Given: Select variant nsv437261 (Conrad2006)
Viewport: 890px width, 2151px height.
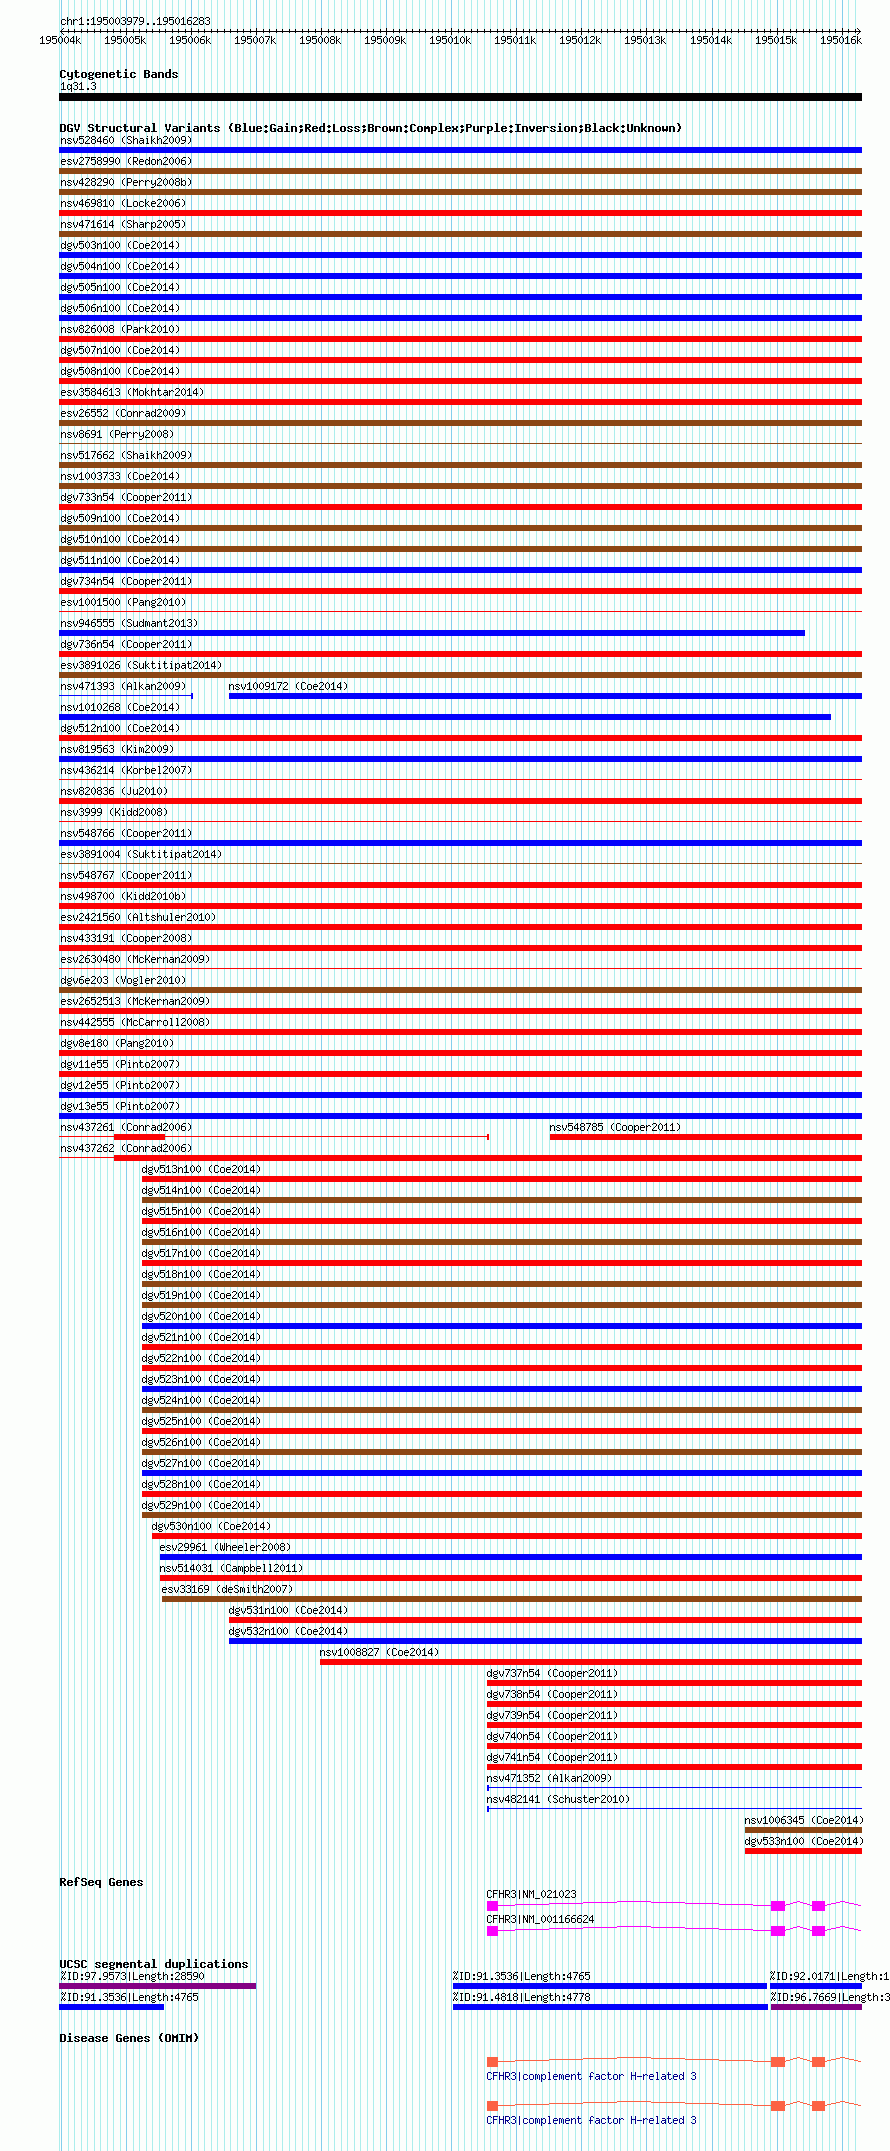Looking at the screenshot, I should (x=125, y=1127).
